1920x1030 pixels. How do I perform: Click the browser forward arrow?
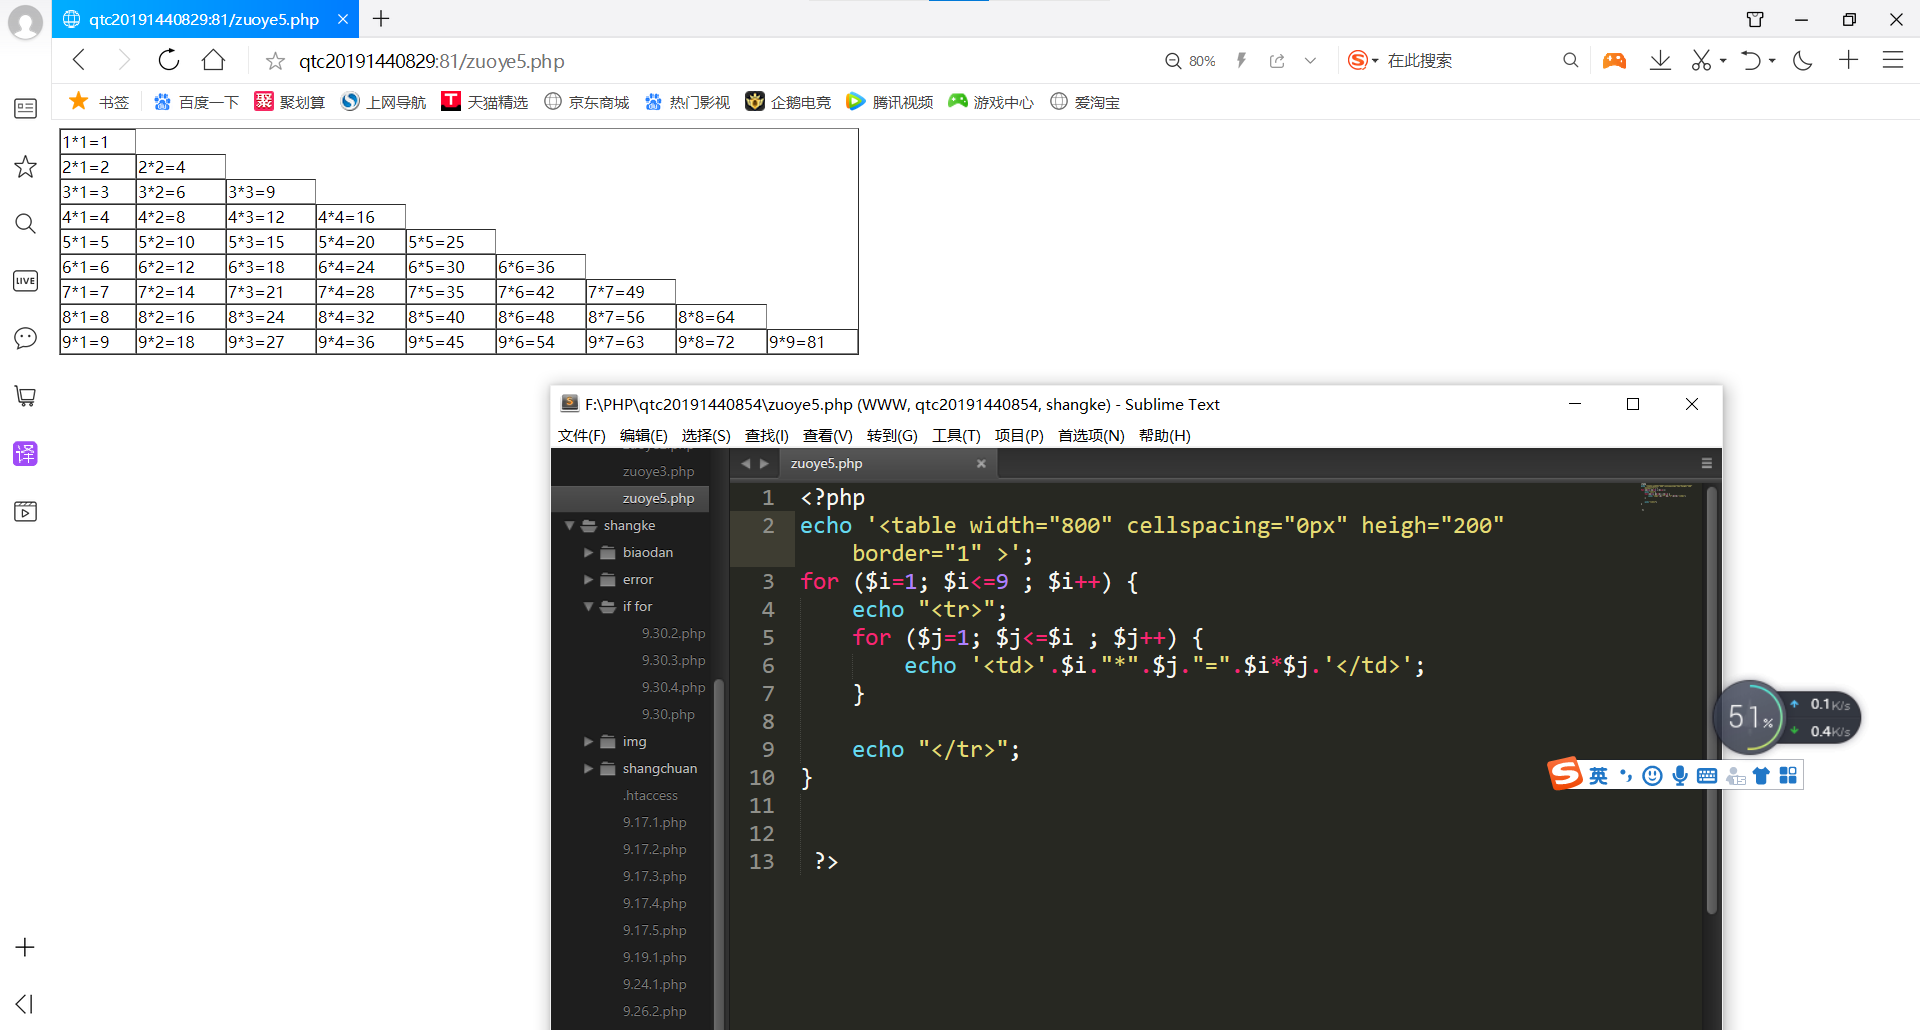(x=123, y=60)
